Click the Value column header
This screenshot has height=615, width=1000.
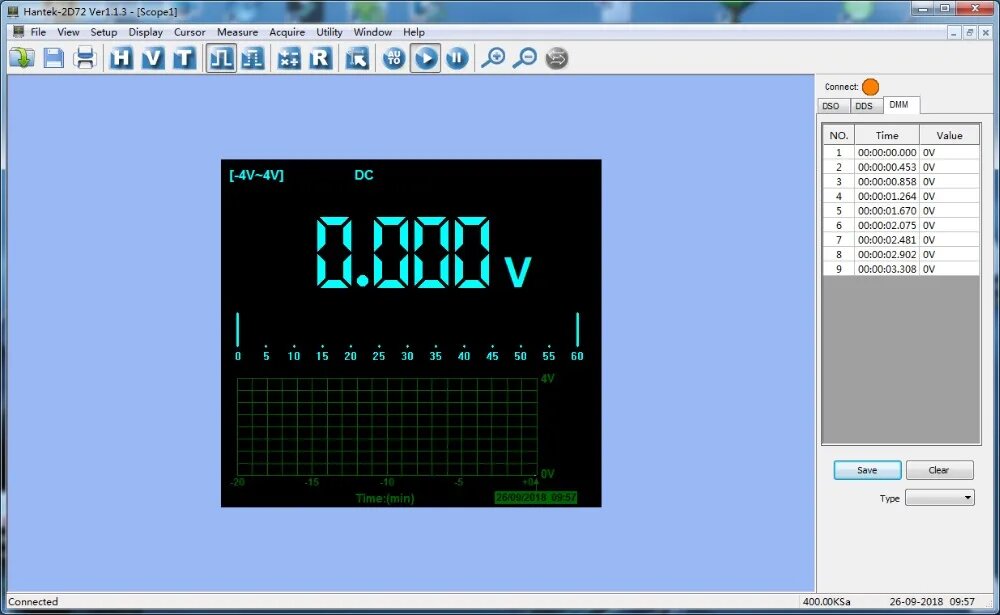pos(950,135)
